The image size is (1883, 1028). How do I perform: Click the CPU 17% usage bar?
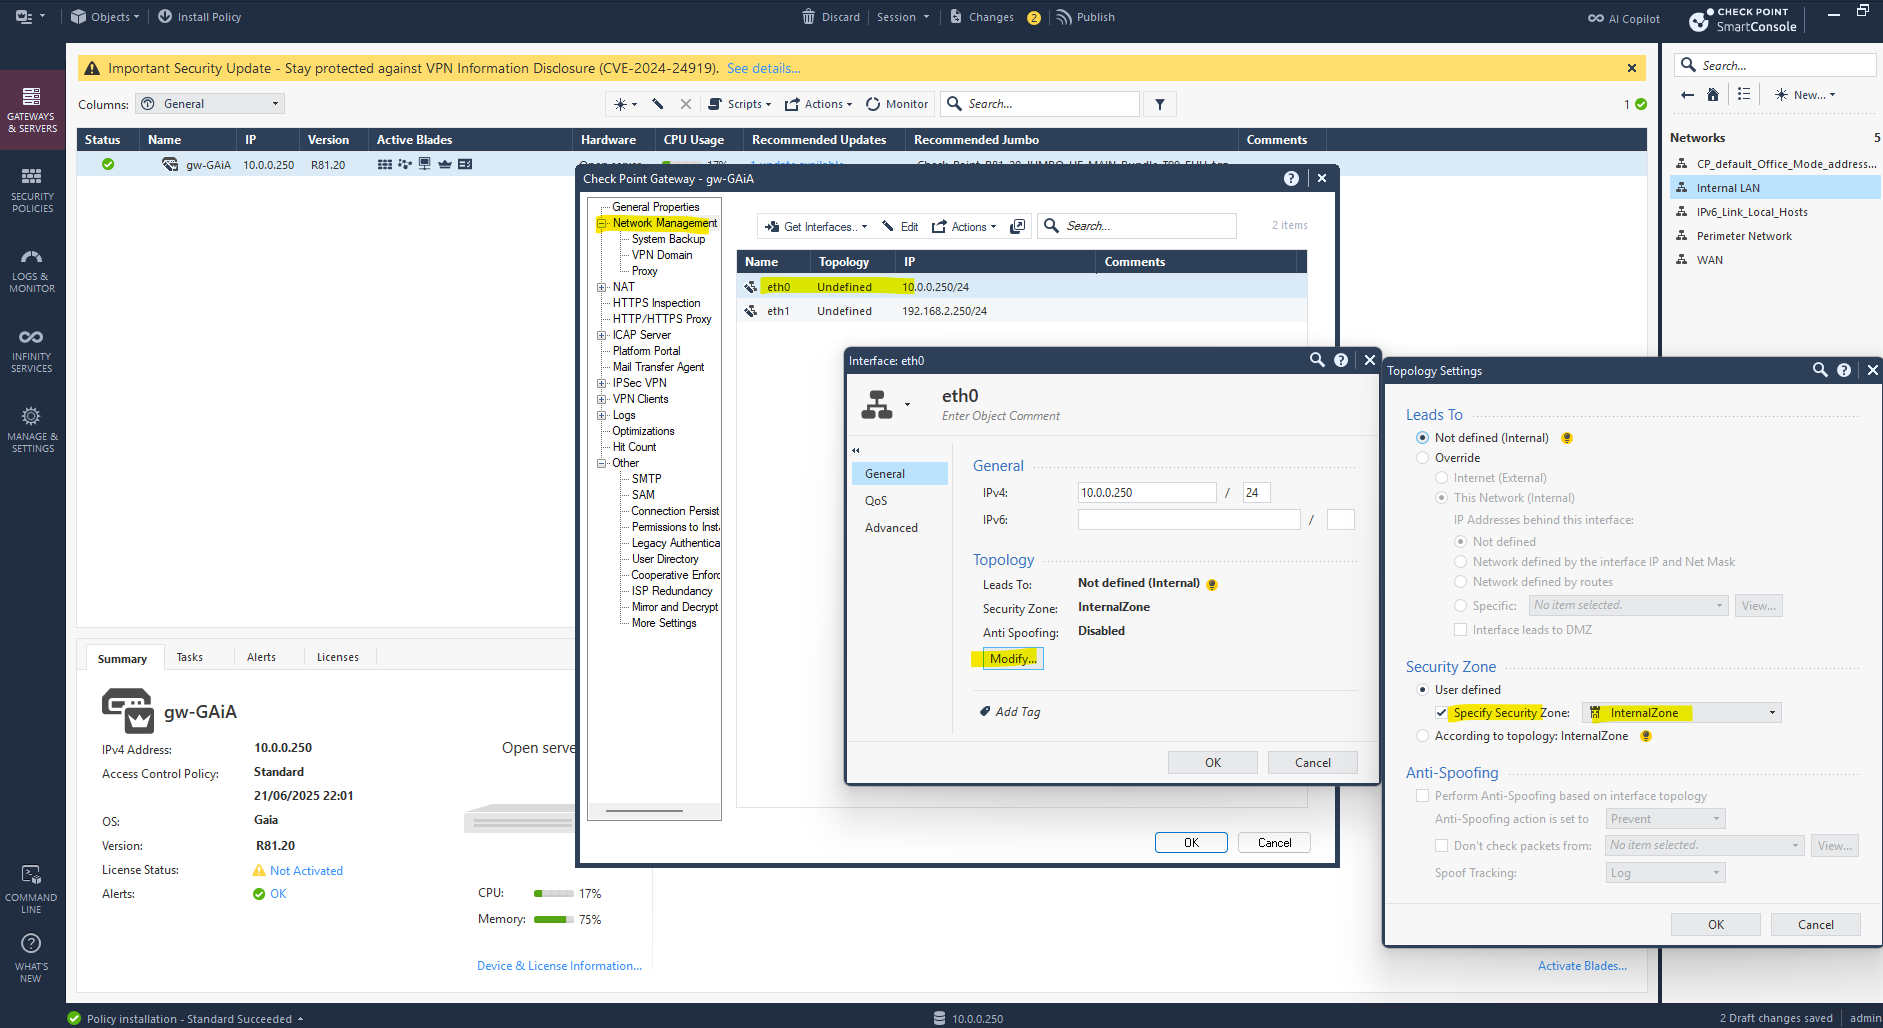pos(553,894)
